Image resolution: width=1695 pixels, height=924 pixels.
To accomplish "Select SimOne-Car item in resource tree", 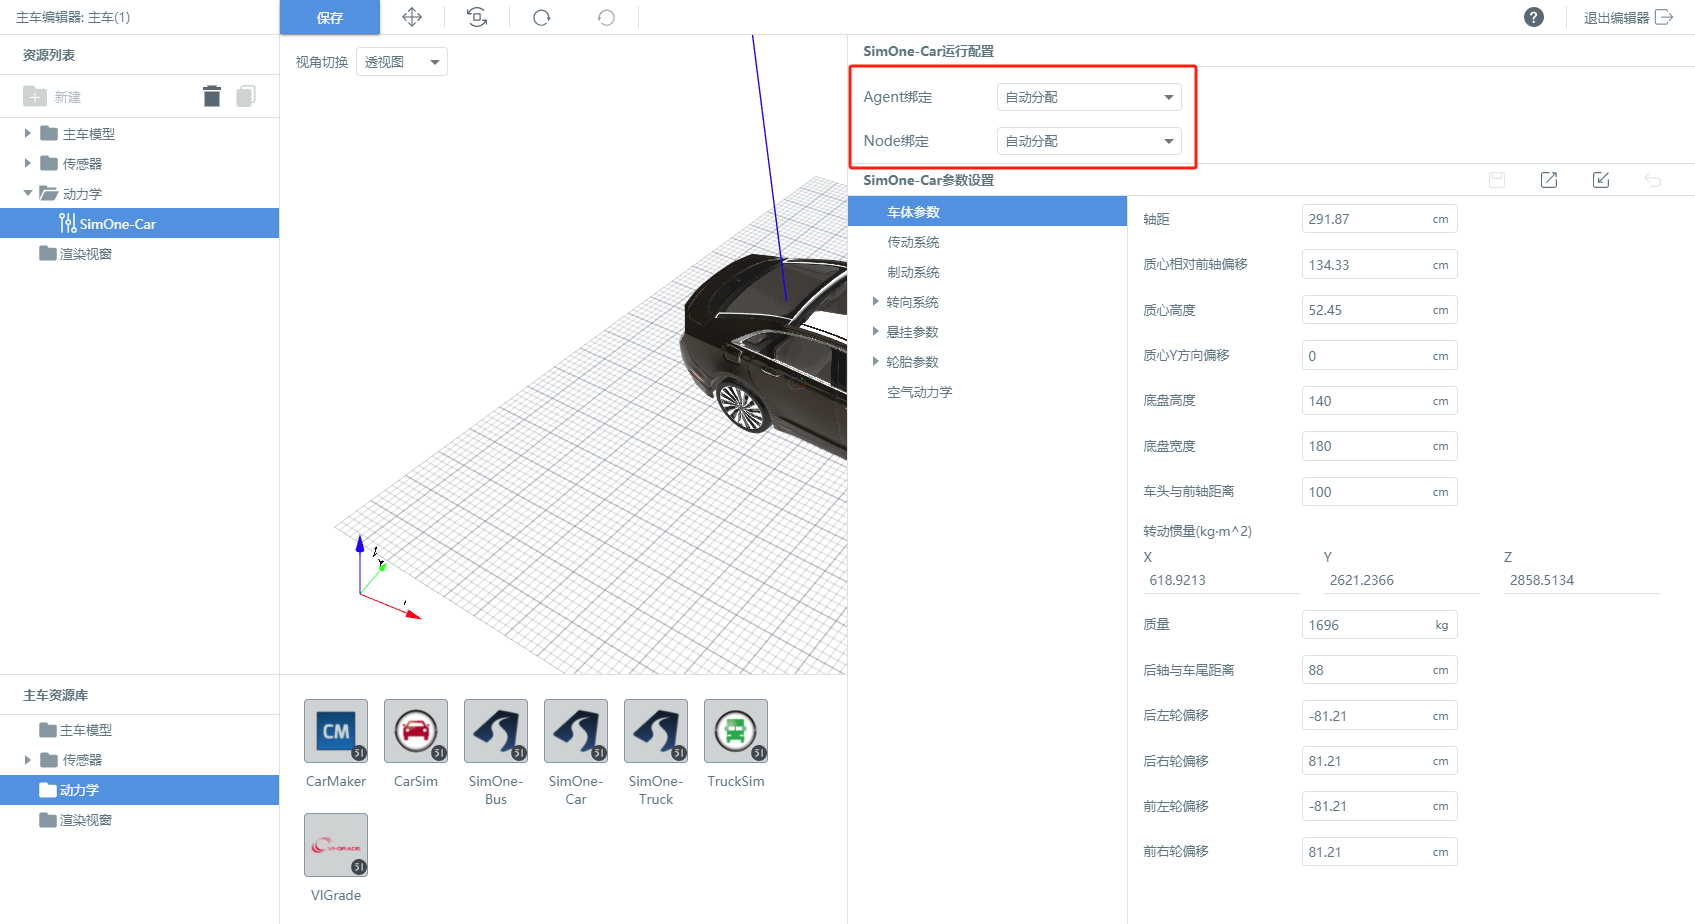I will pyautogui.click(x=139, y=223).
